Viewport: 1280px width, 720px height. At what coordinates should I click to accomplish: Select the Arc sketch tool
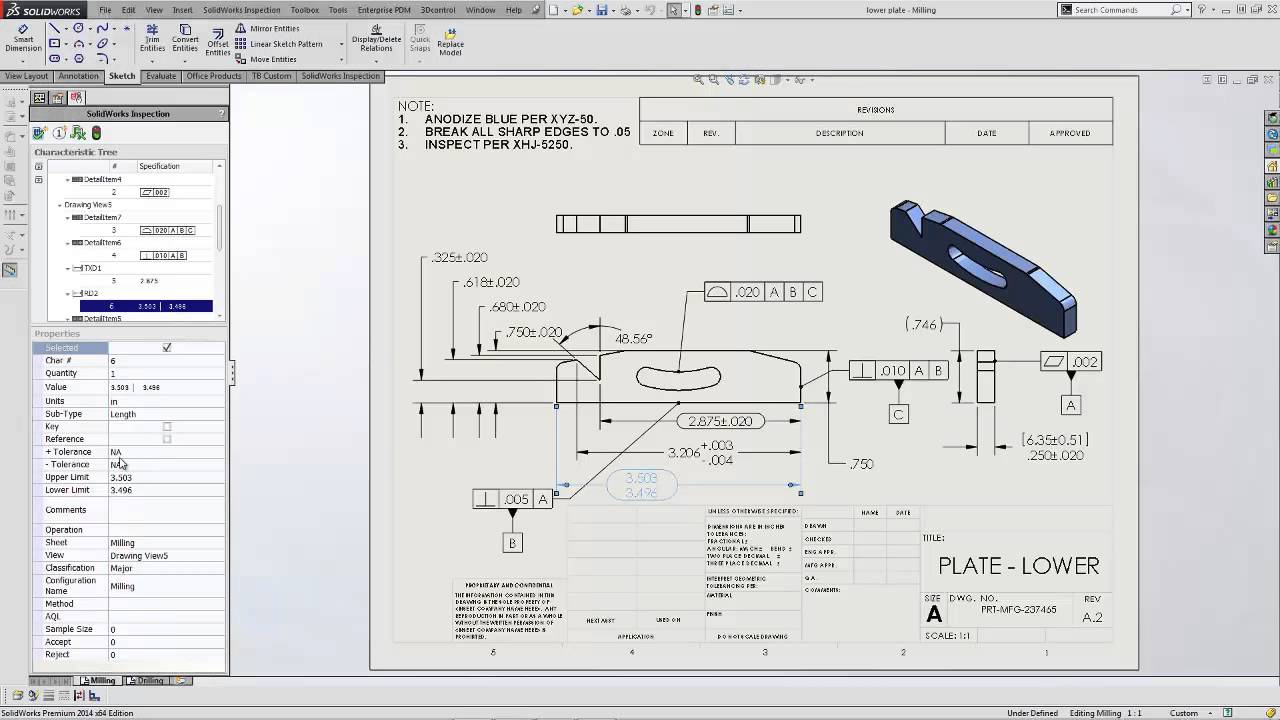click(78, 44)
